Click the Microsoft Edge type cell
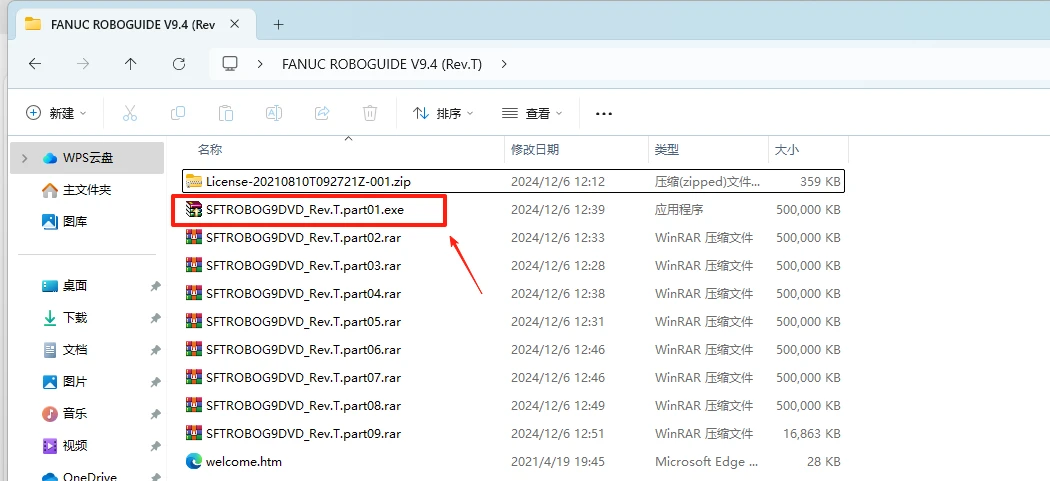The height and width of the screenshot is (481, 1050). click(x=706, y=462)
